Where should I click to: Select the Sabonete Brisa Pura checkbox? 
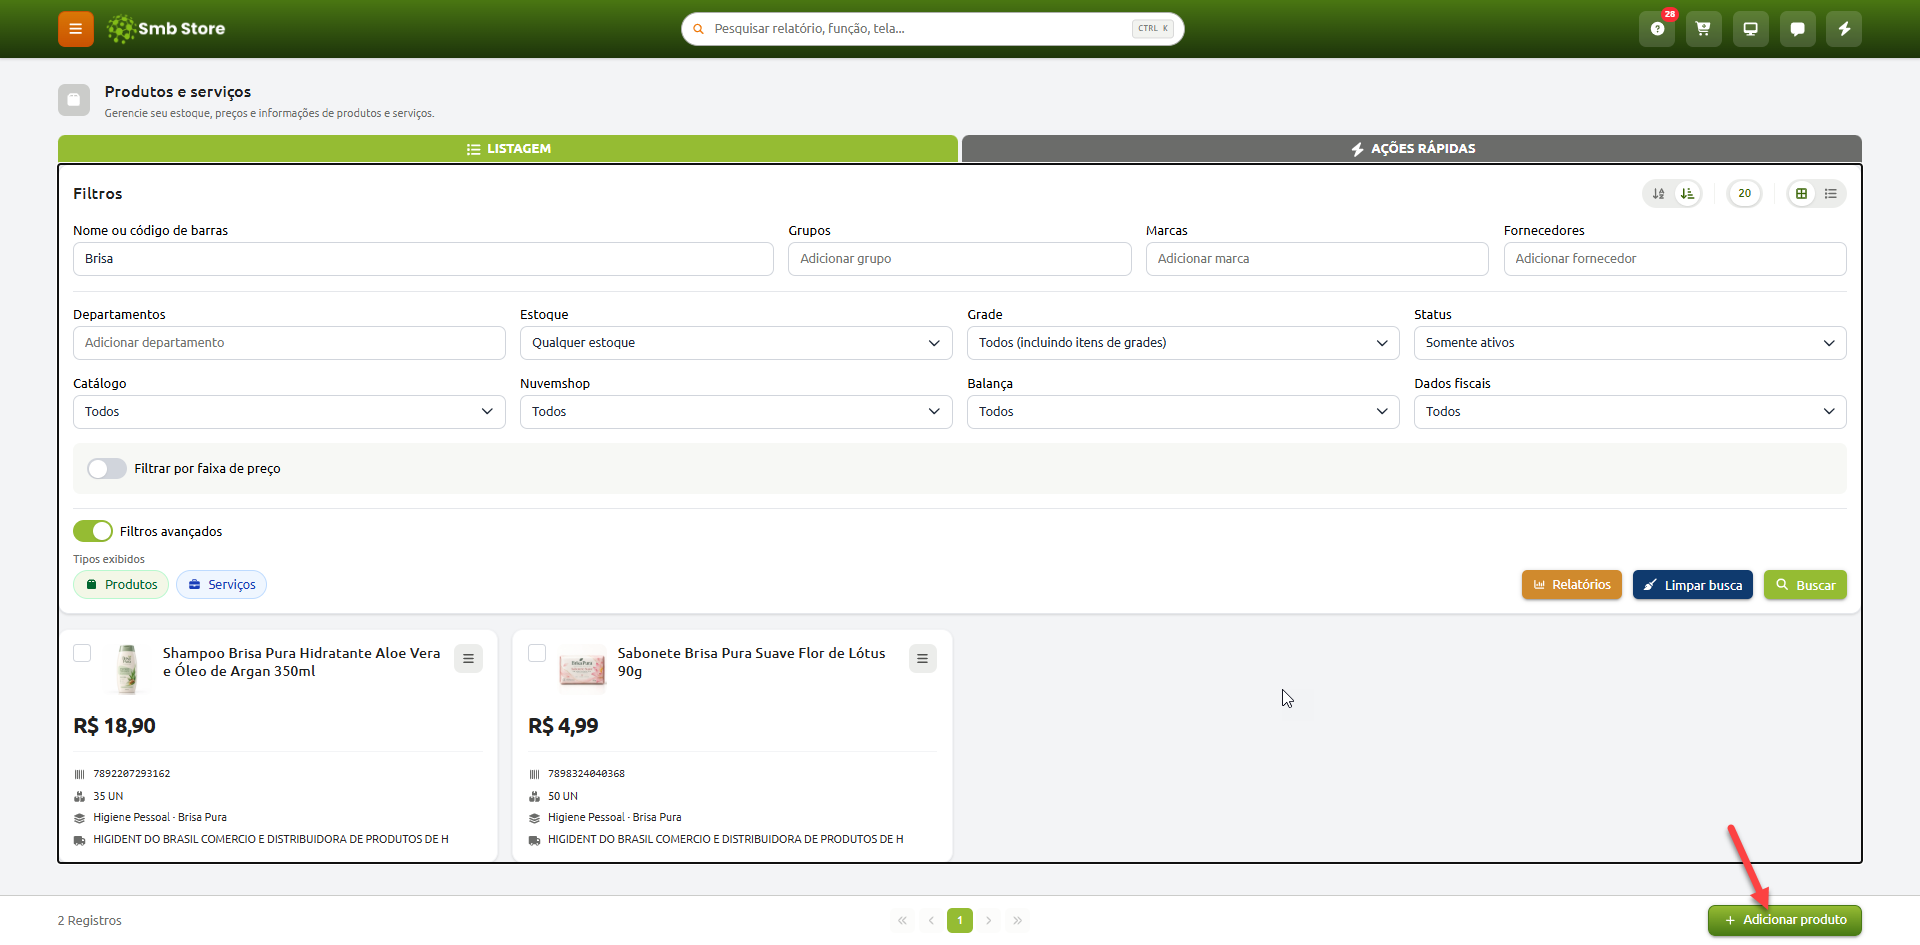tap(537, 653)
